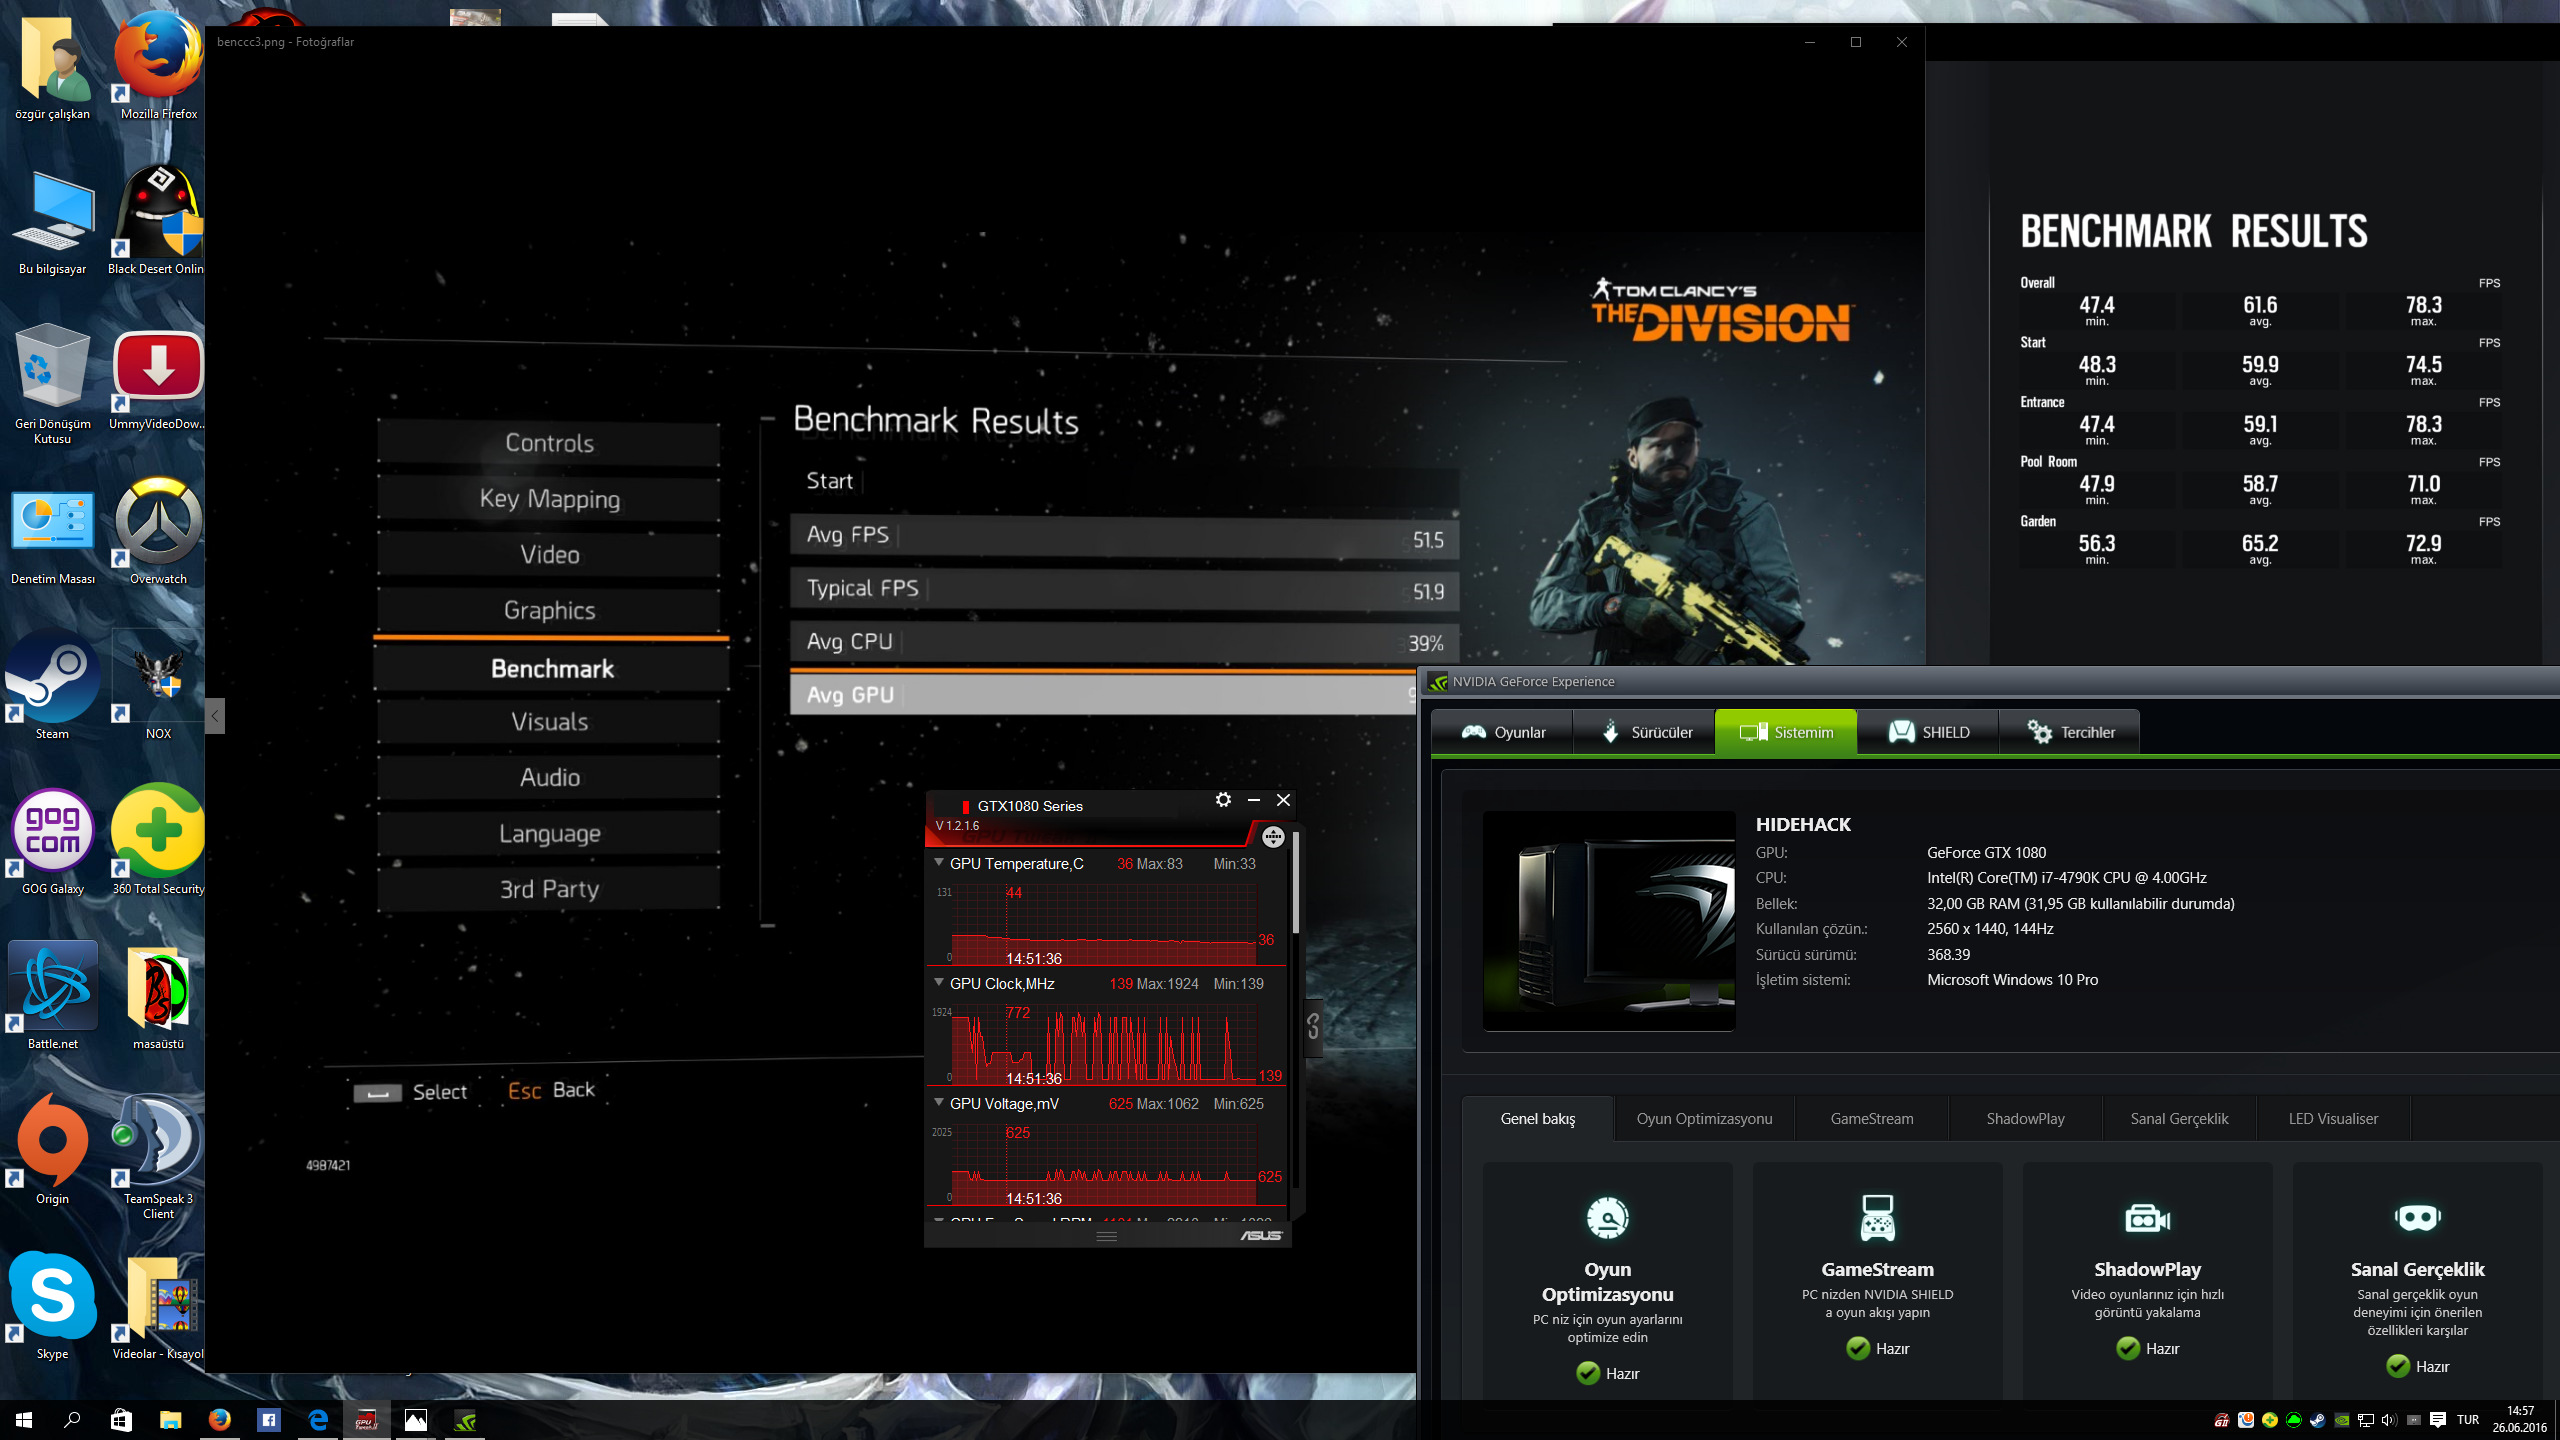
Task: Open the Sanal Gerçeklik sub-tab
Action: (x=2179, y=1118)
